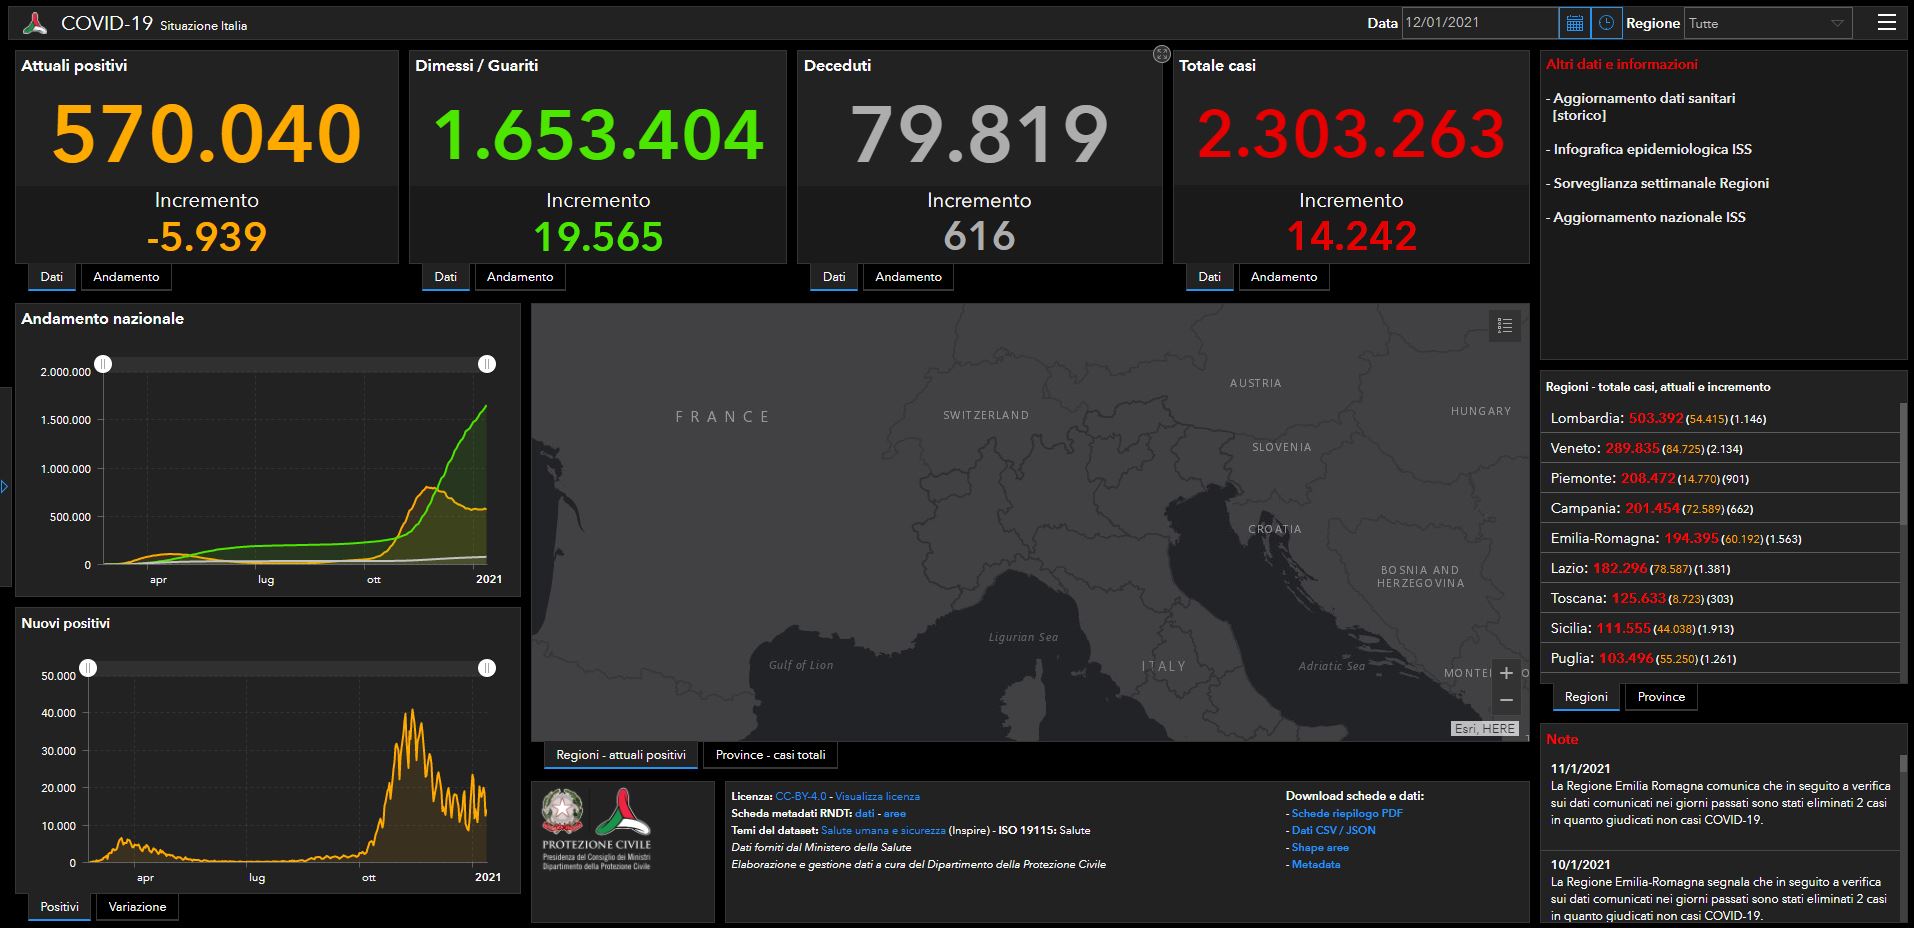This screenshot has width=1914, height=928.
Task: Click the Data input field
Action: click(1478, 23)
